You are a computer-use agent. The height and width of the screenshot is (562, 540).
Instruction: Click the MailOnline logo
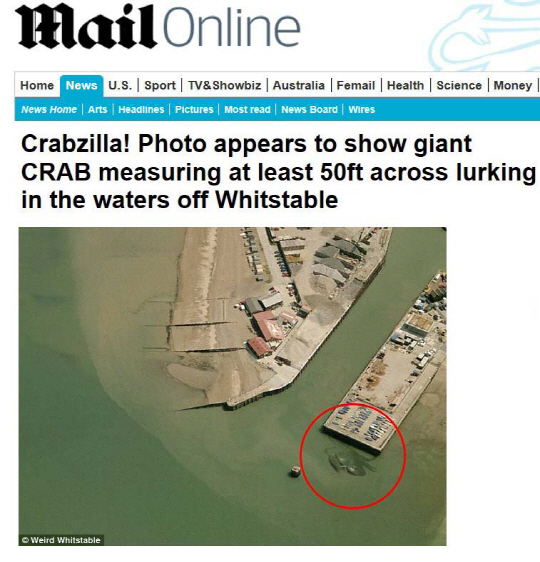(158, 26)
